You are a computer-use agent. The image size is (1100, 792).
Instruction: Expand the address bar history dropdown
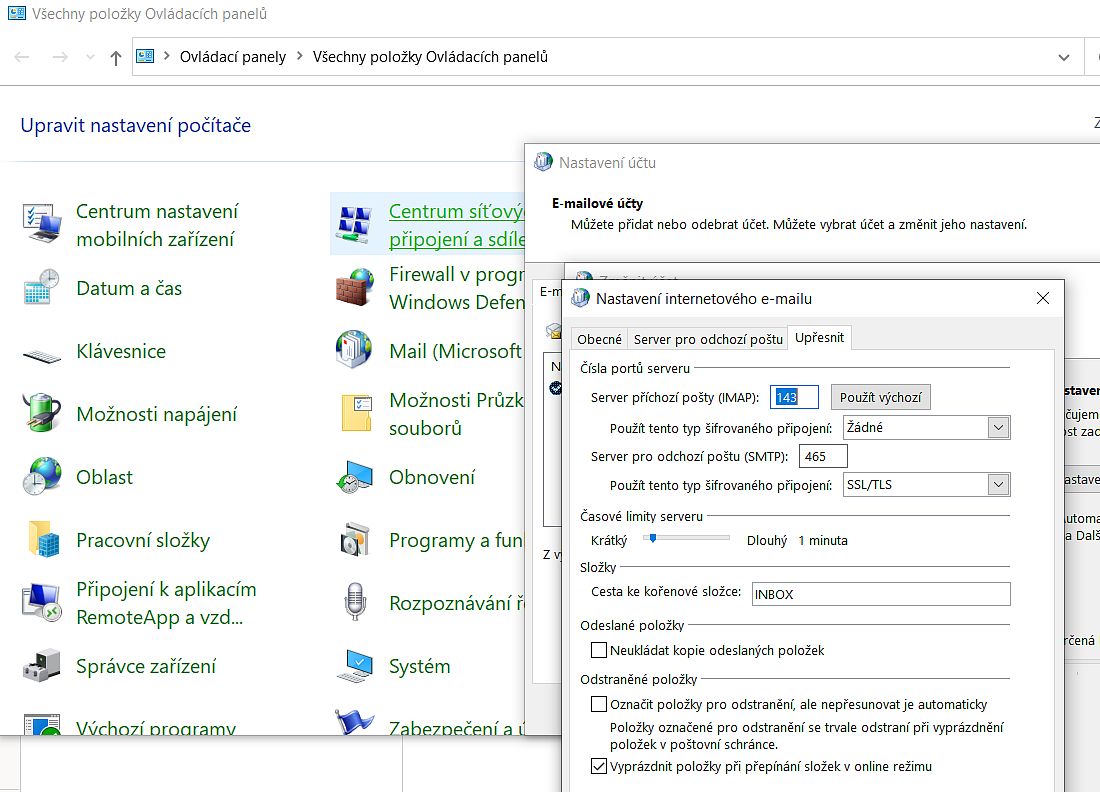tap(1064, 57)
